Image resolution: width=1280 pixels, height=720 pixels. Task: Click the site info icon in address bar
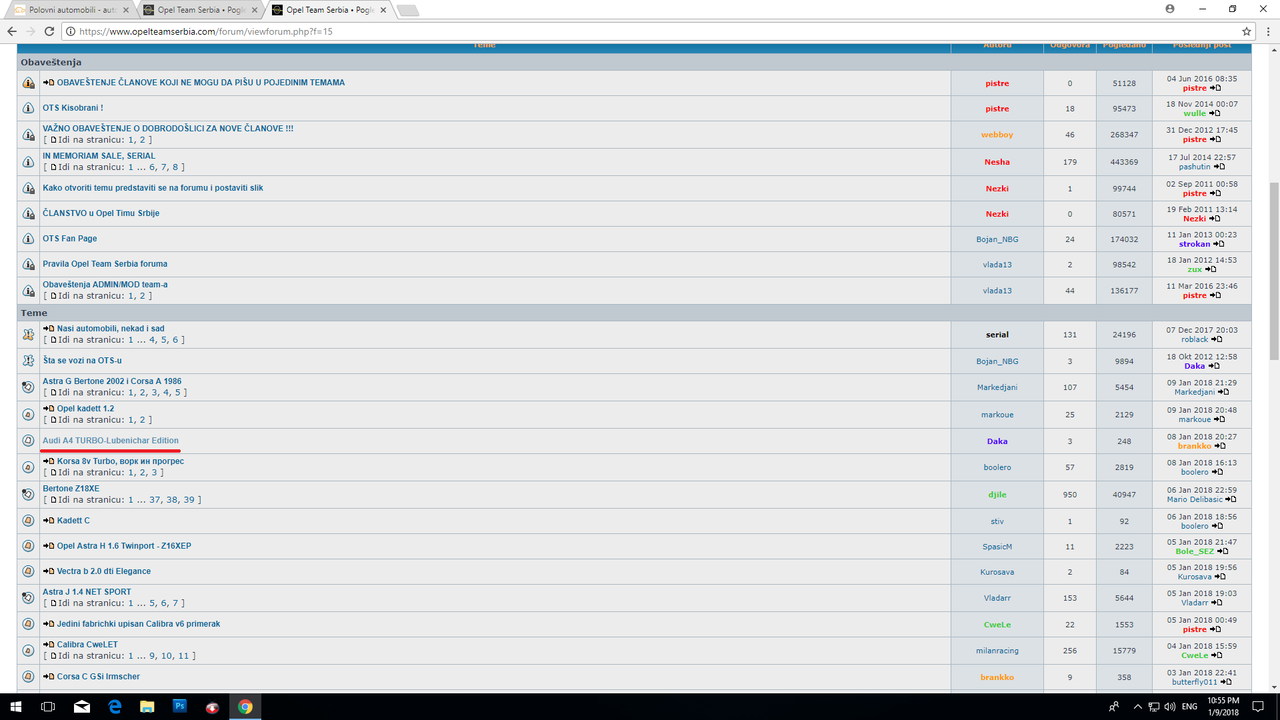click(x=71, y=31)
